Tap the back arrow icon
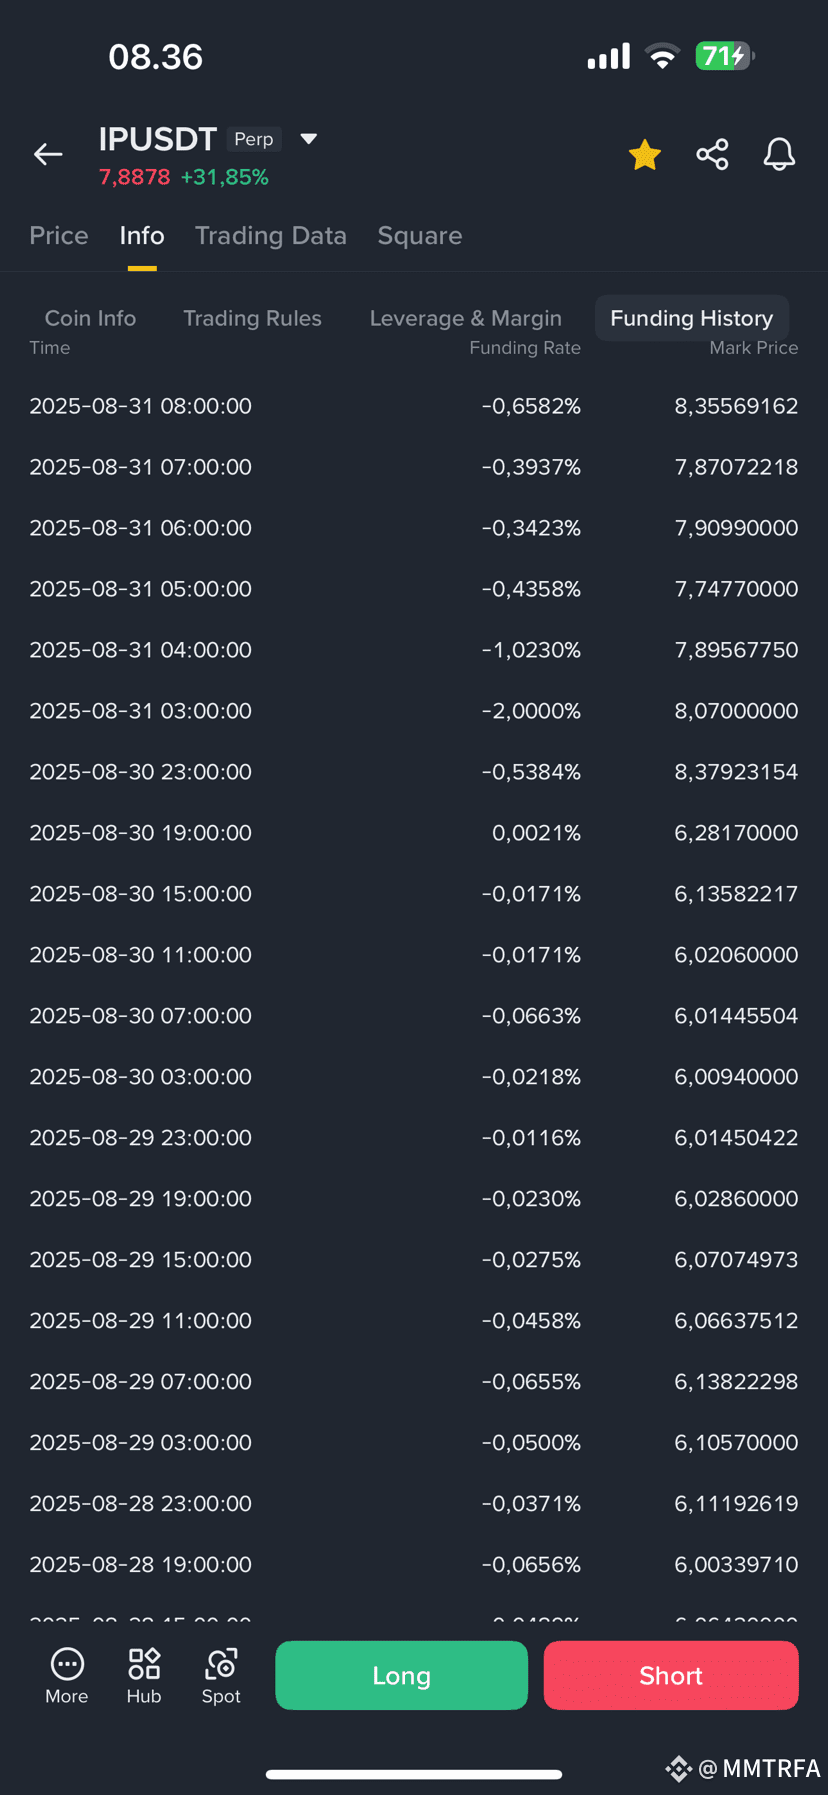This screenshot has height=1795, width=828. (48, 154)
